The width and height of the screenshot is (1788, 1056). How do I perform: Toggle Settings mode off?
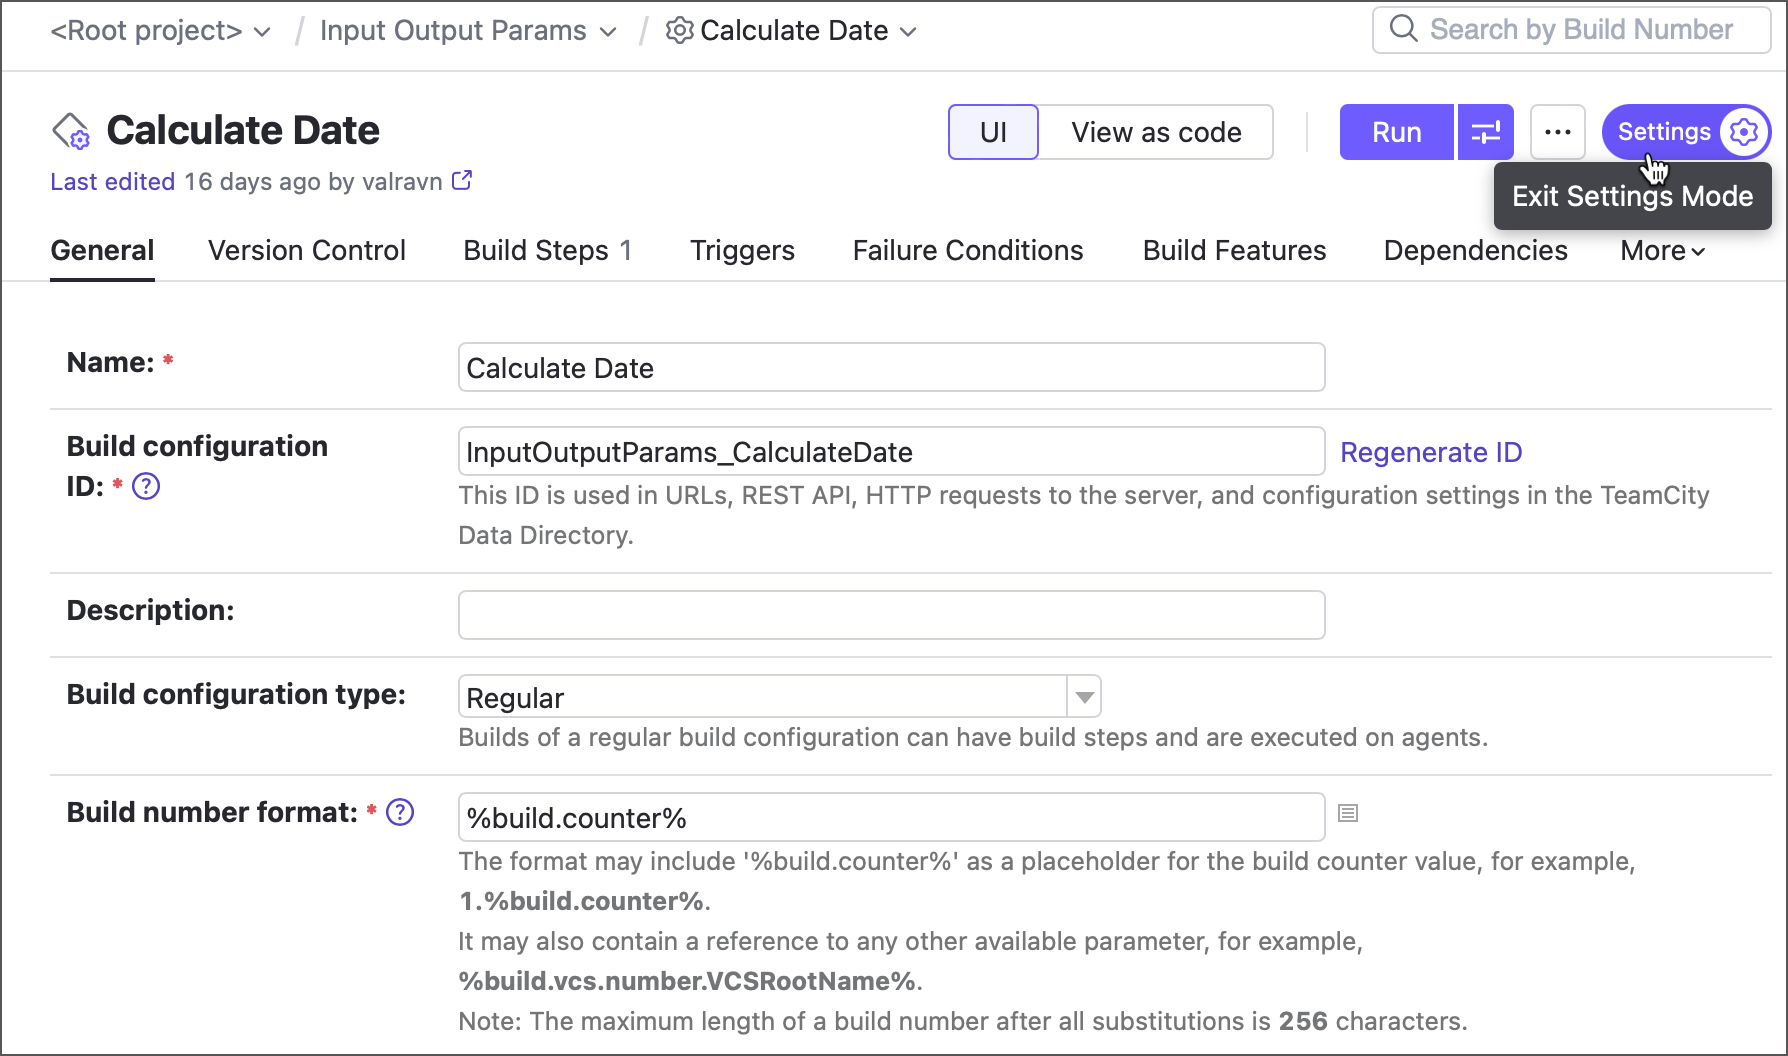(1686, 132)
